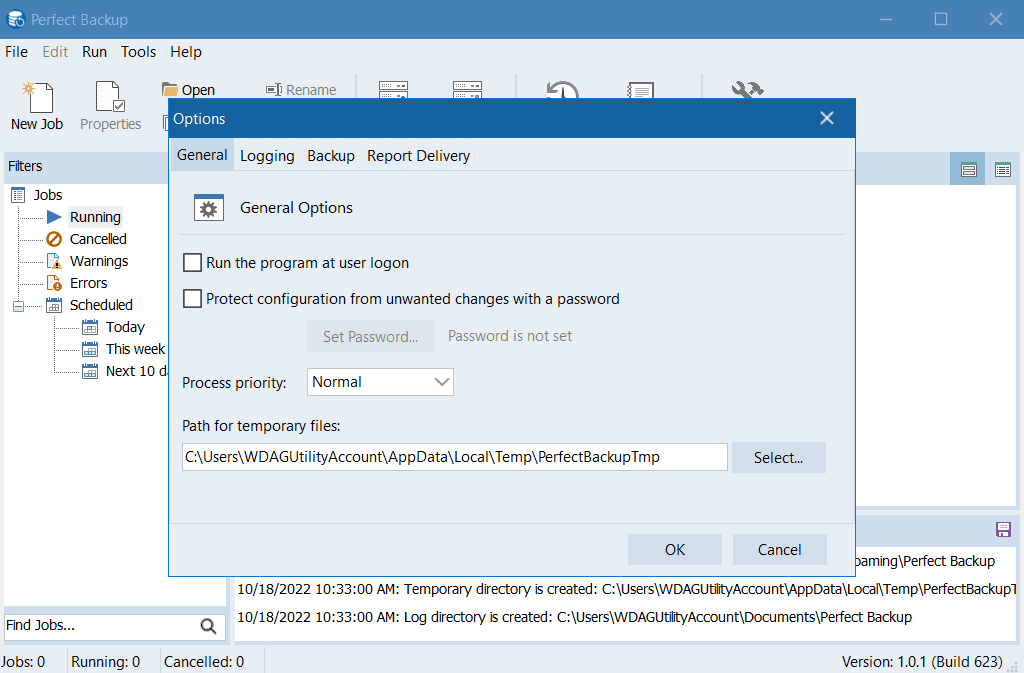
Task: Click the Properties toolbar icon
Action: click(x=110, y=98)
